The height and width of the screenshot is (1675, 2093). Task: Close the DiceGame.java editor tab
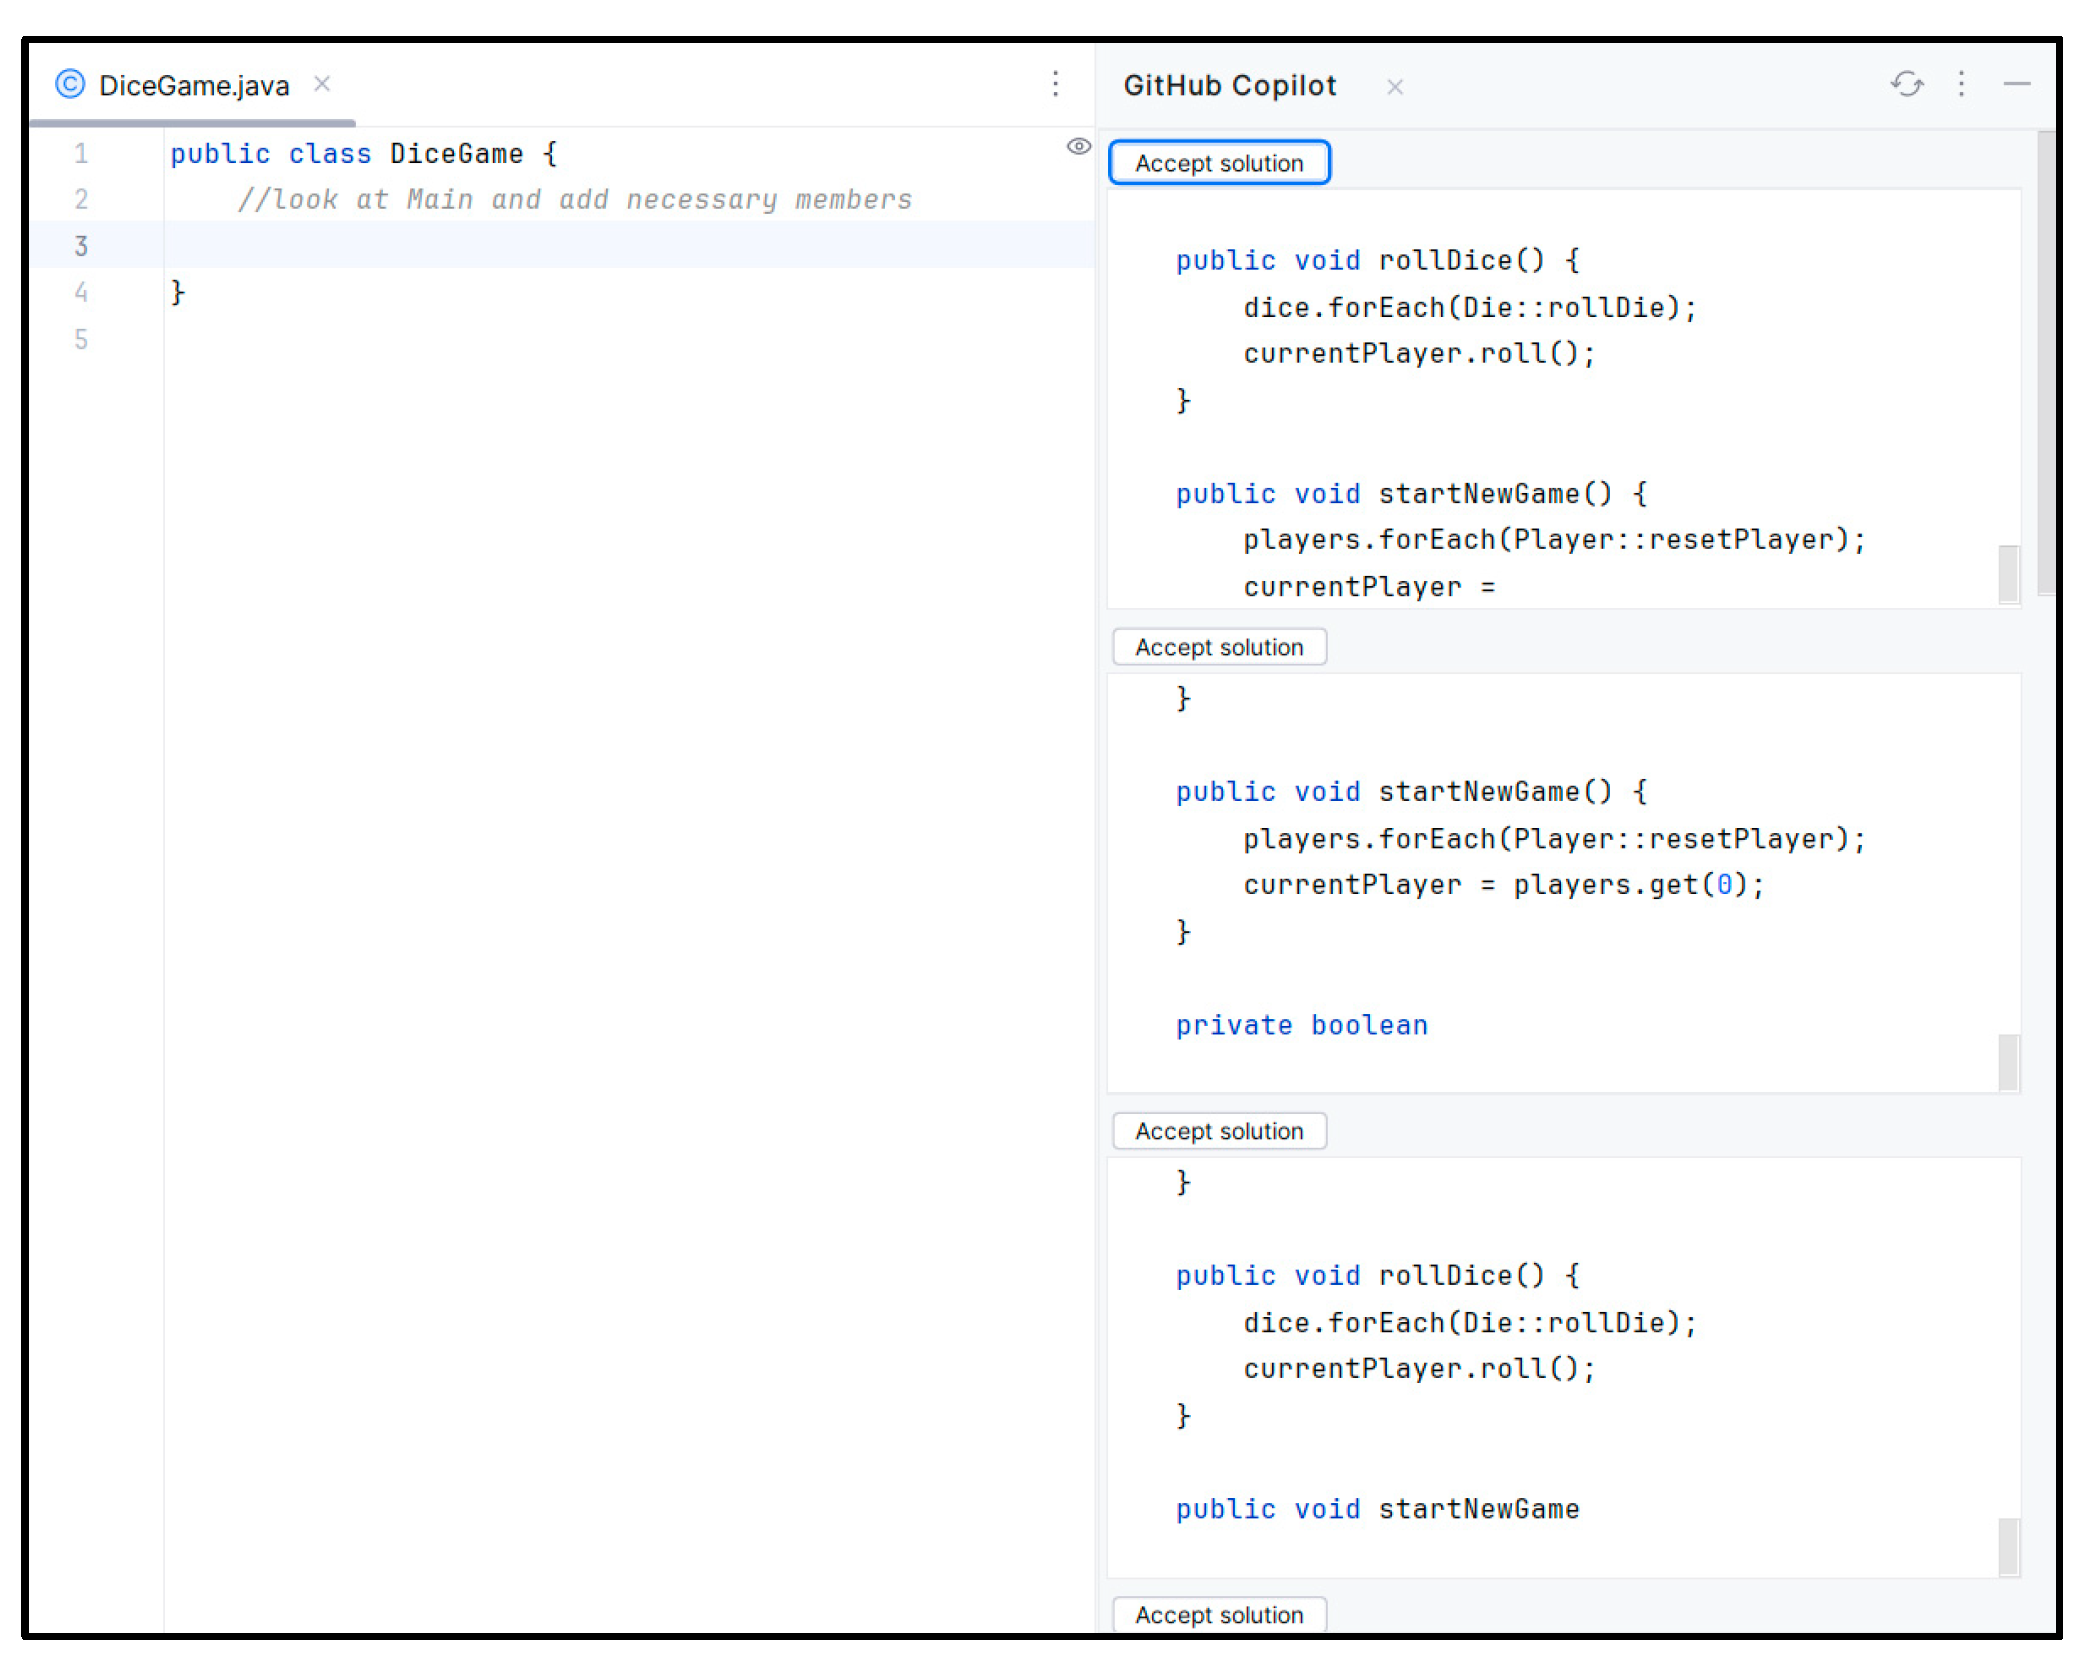tap(322, 84)
